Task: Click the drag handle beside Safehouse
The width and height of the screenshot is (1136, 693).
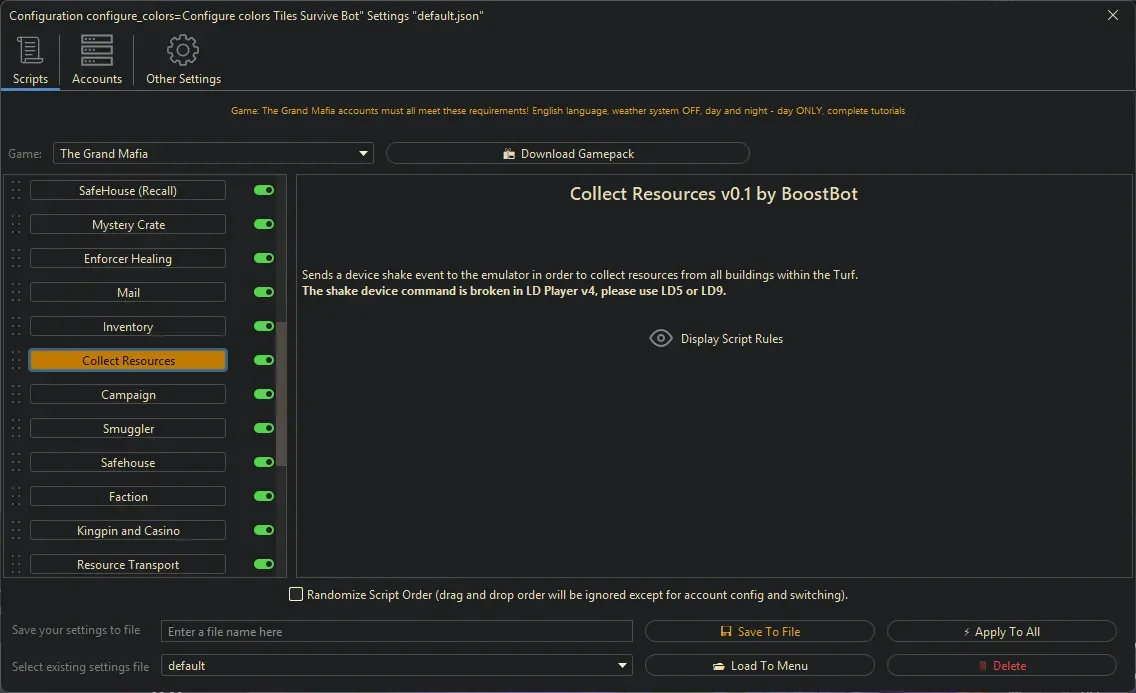Action: (x=16, y=463)
